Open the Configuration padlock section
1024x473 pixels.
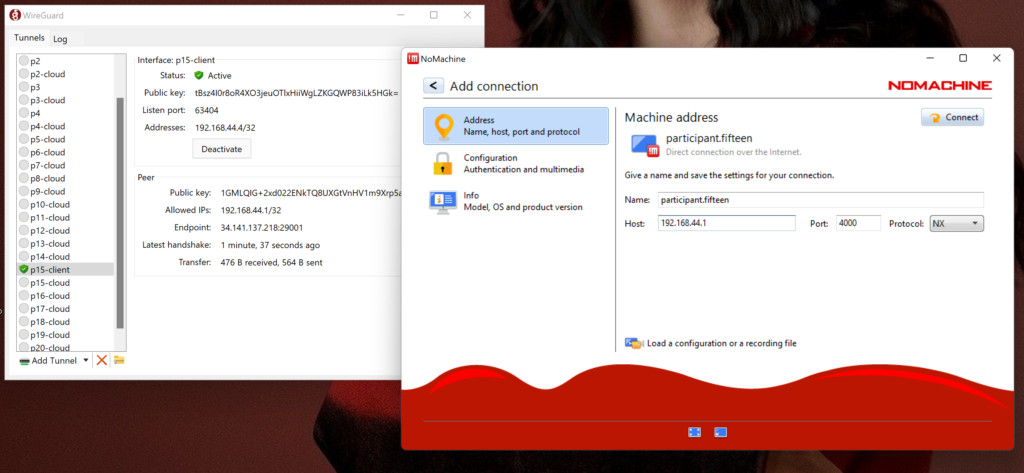pos(443,164)
